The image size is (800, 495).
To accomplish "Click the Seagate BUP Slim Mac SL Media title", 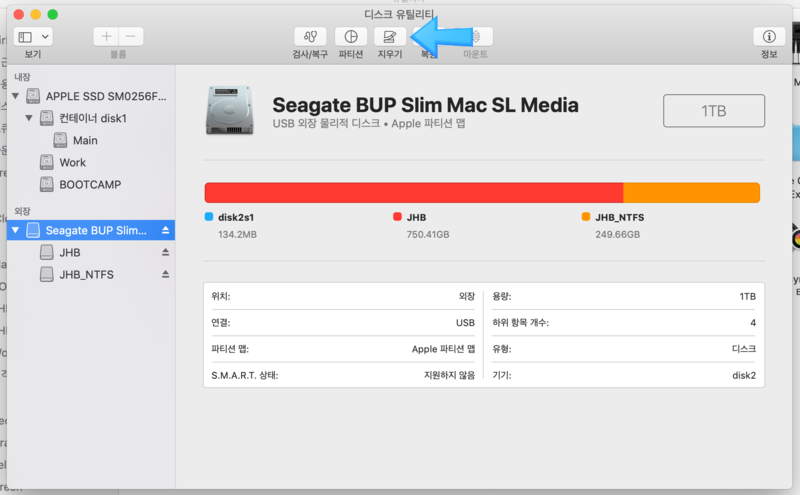I will click(x=426, y=105).
